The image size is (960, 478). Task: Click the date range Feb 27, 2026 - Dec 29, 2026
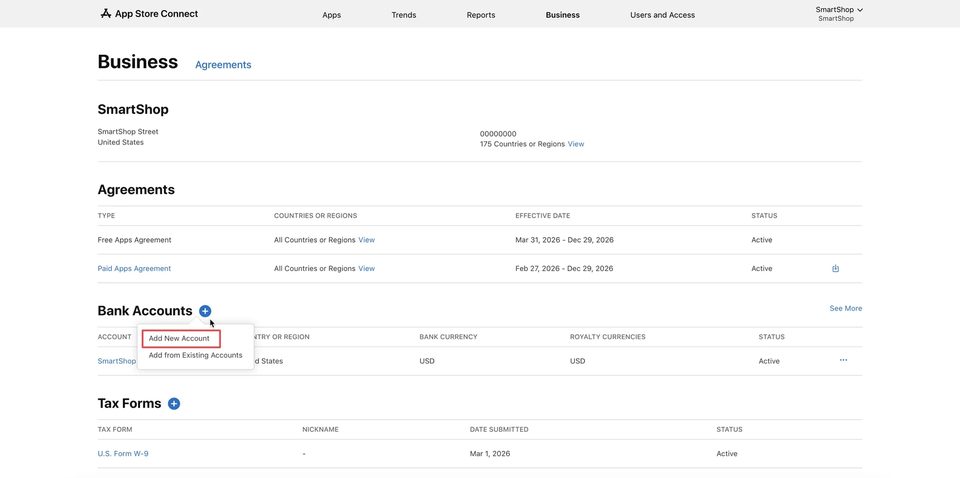pyautogui.click(x=564, y=269)
